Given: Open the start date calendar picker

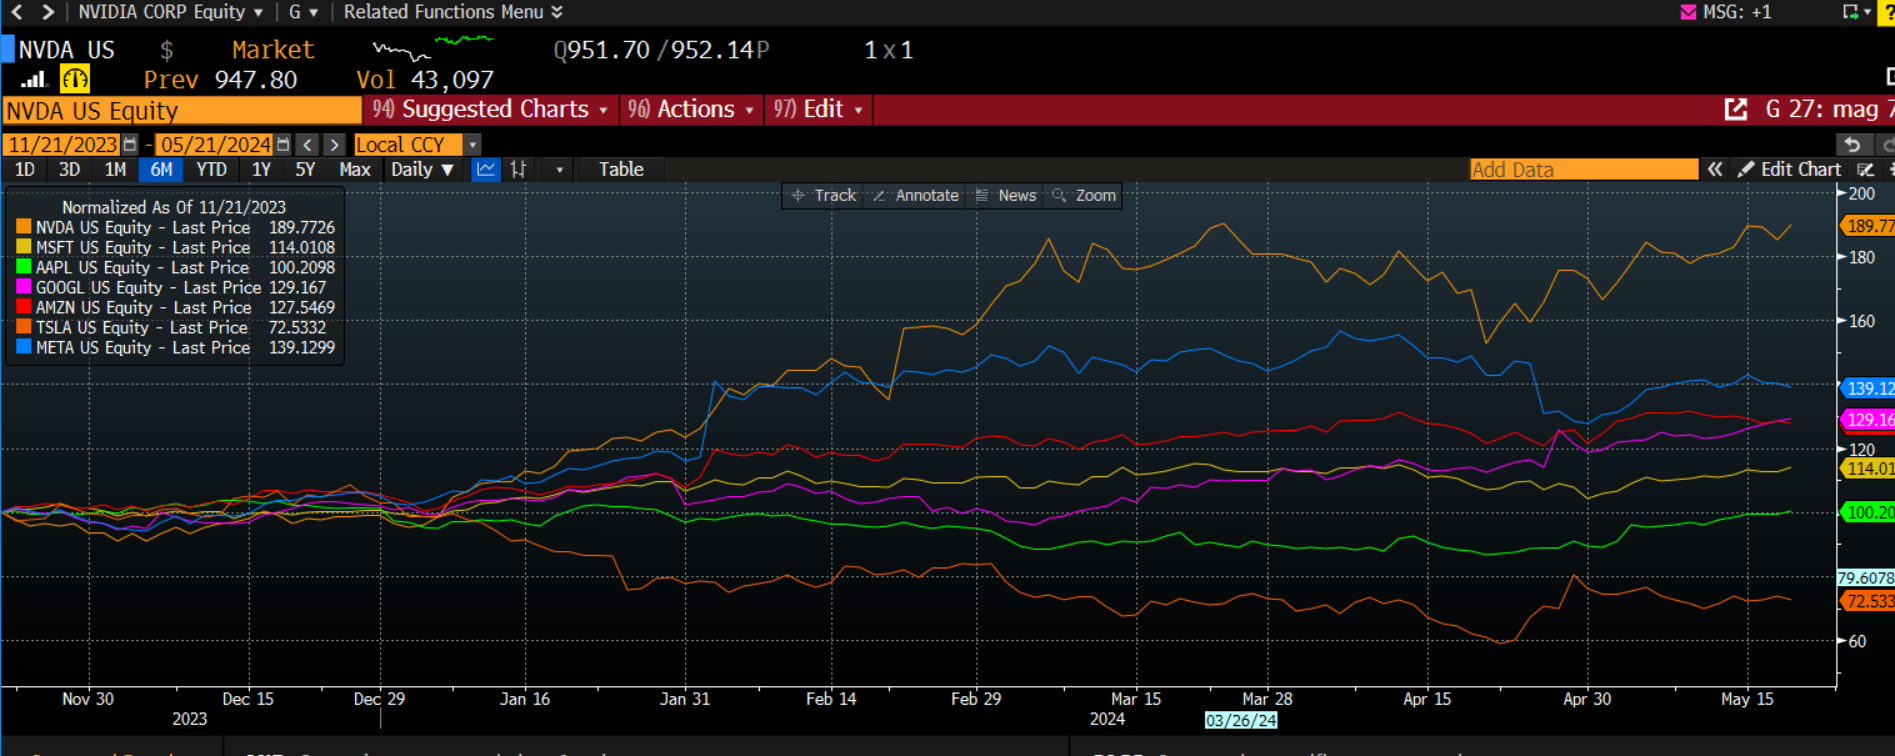Looking at the screenshot, I should pos(130,145).
